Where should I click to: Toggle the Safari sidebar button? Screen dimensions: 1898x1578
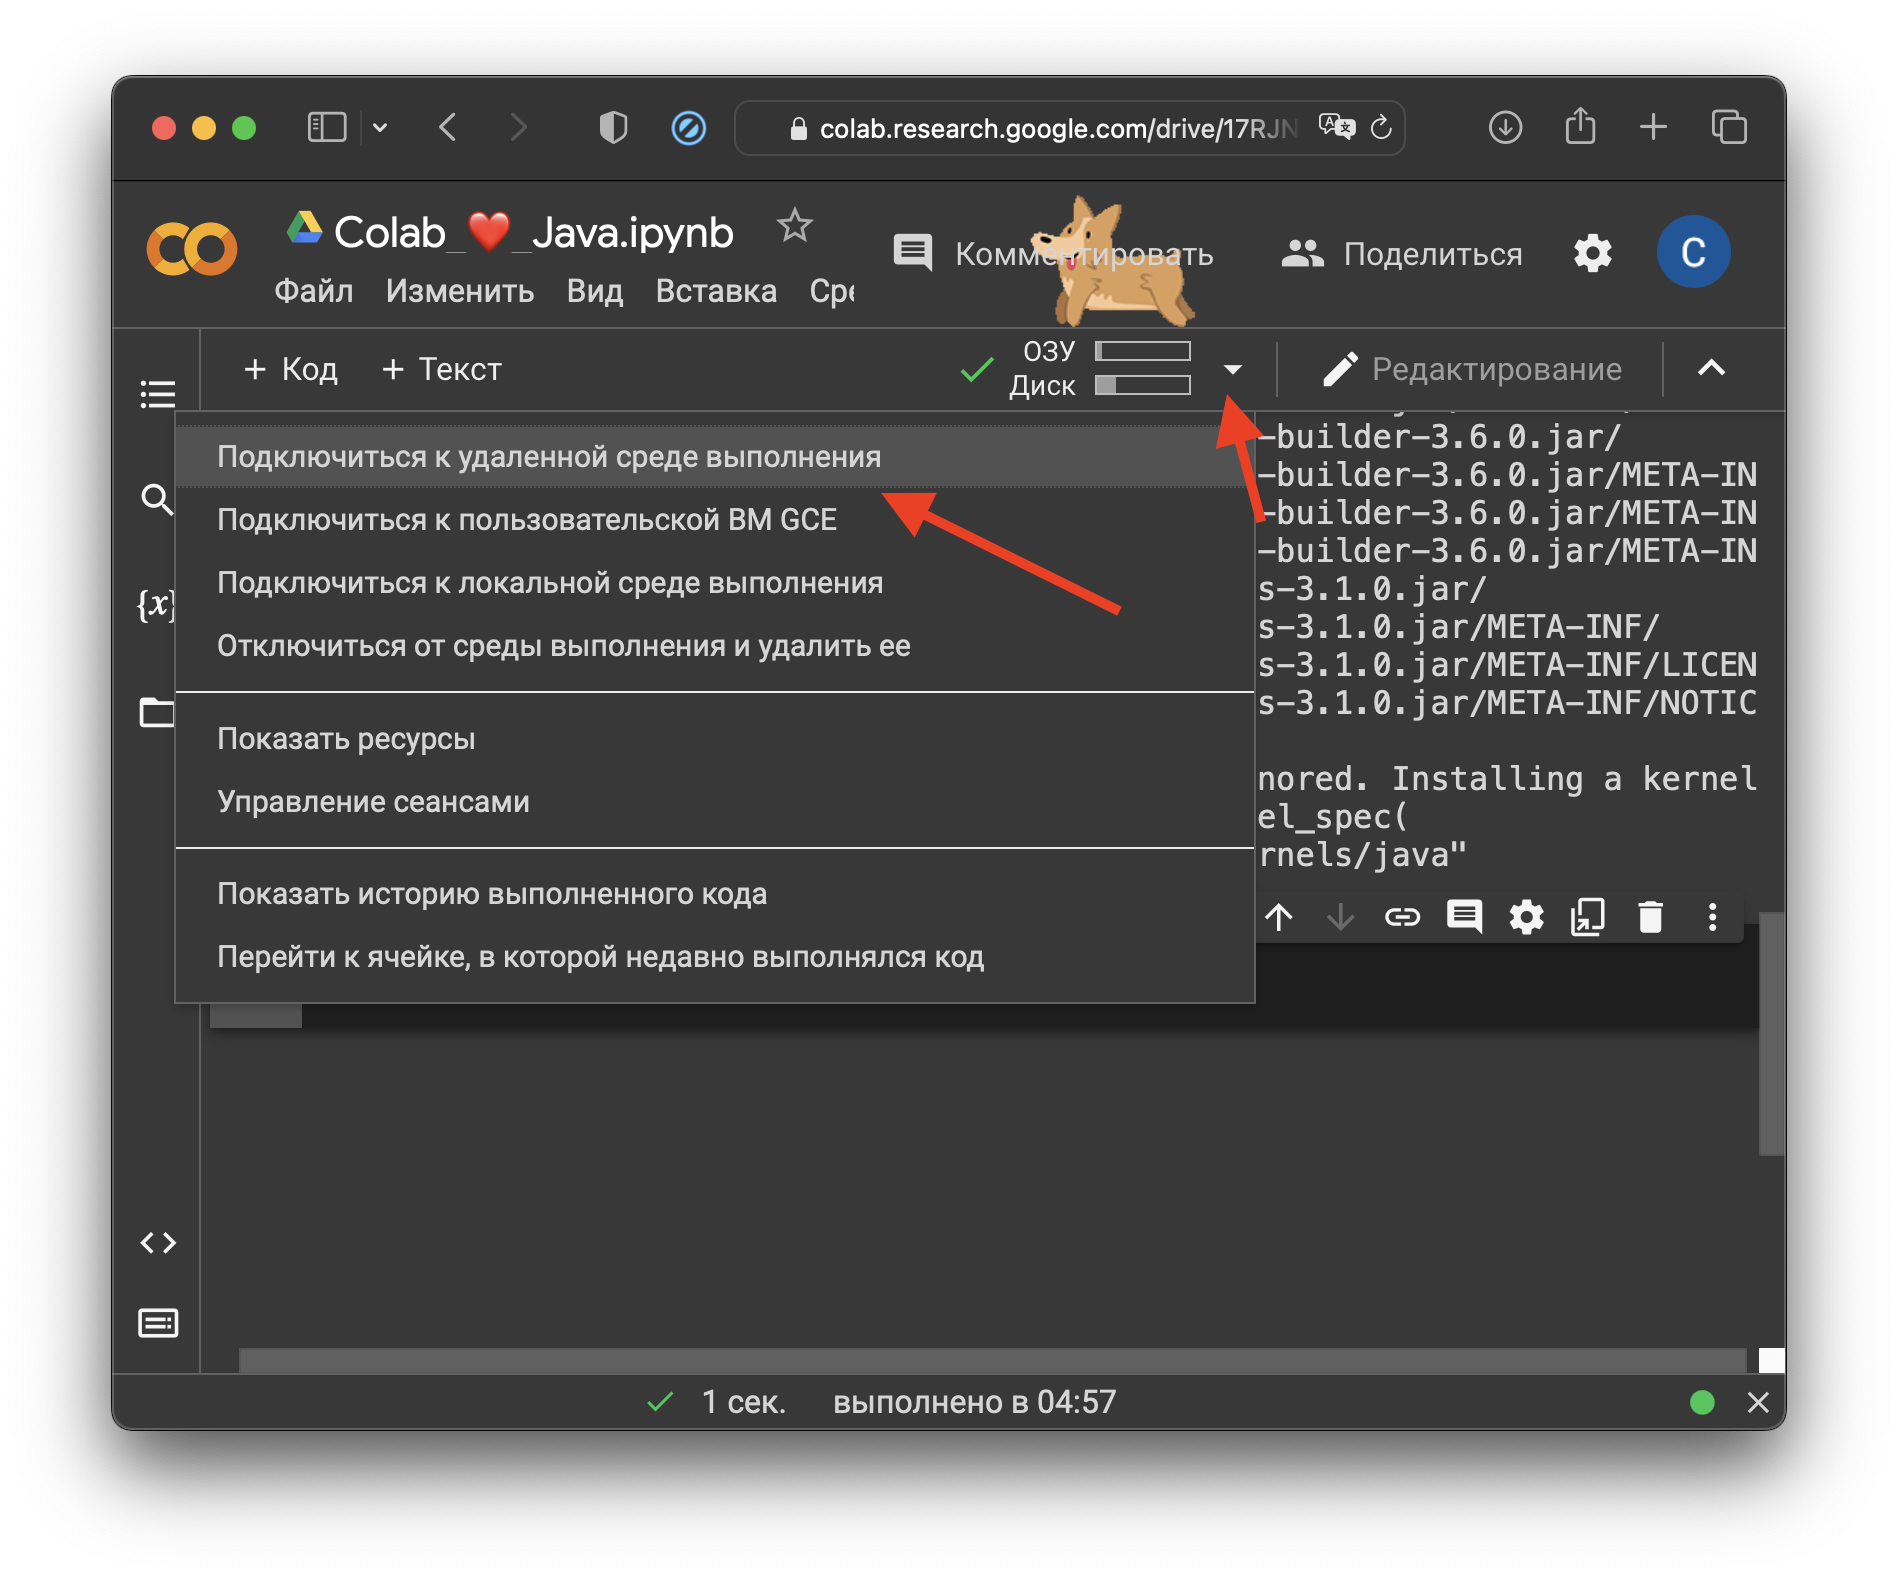point(327,128)
